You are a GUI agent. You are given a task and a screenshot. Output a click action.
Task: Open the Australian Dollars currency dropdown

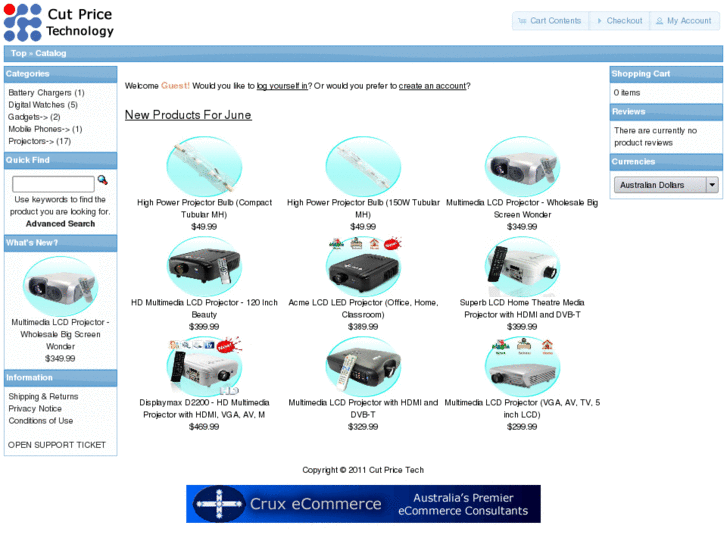click(x=666, y=185)
